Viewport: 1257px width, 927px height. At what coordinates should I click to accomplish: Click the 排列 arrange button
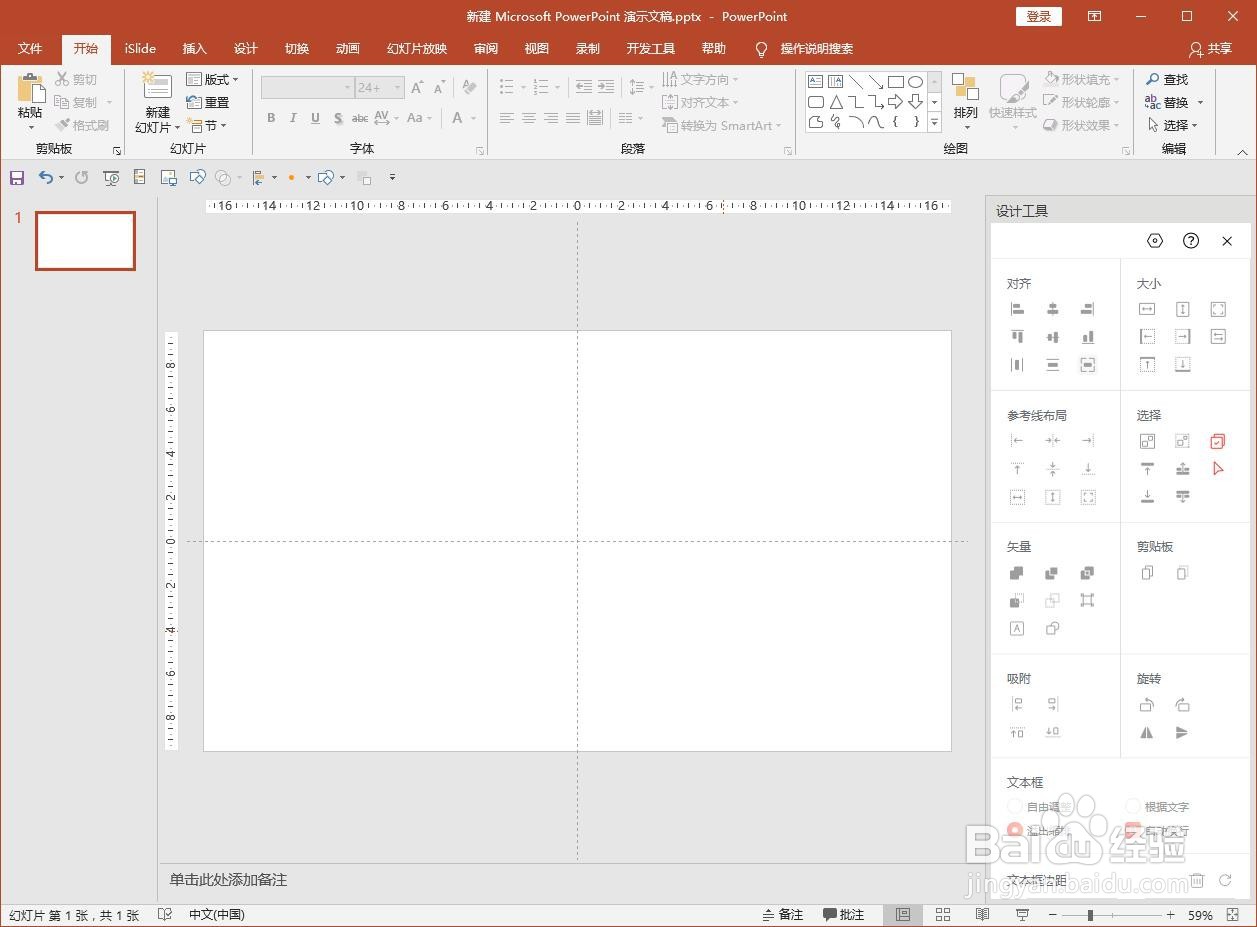coord(965,100)
